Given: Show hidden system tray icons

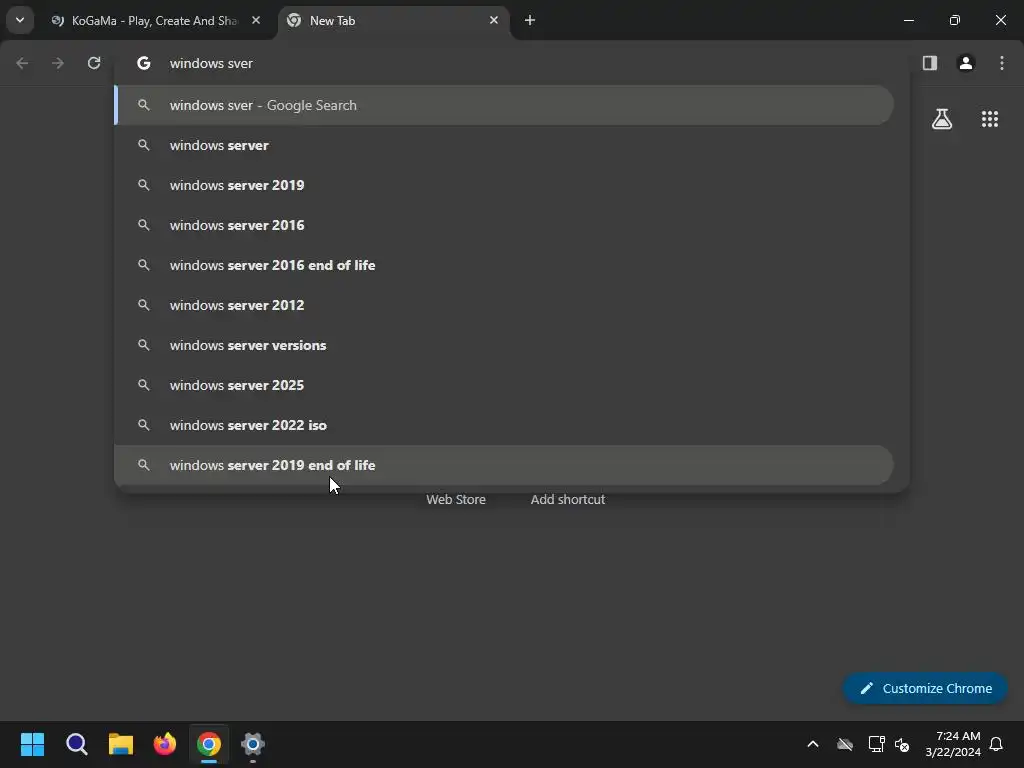Looking at the screenshot, I should point(813,744).
